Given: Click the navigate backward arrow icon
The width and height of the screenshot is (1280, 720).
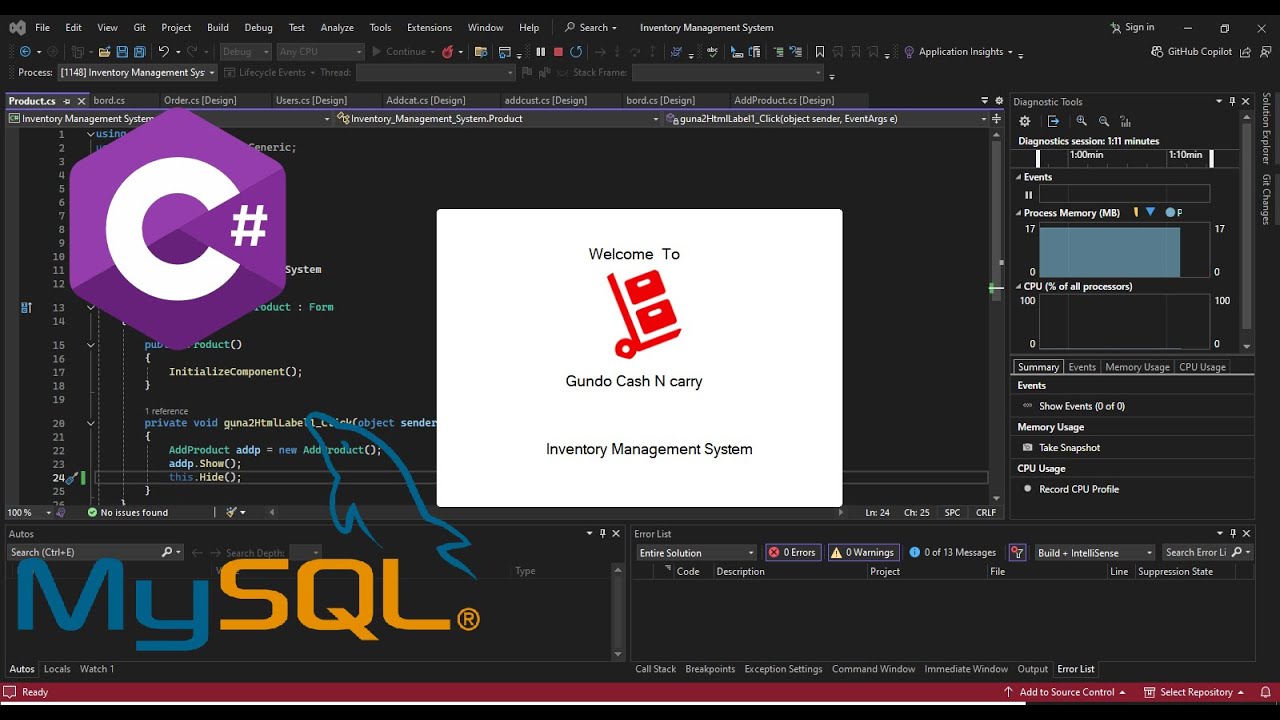Looking at the screenshot, I should coord(25,52).
